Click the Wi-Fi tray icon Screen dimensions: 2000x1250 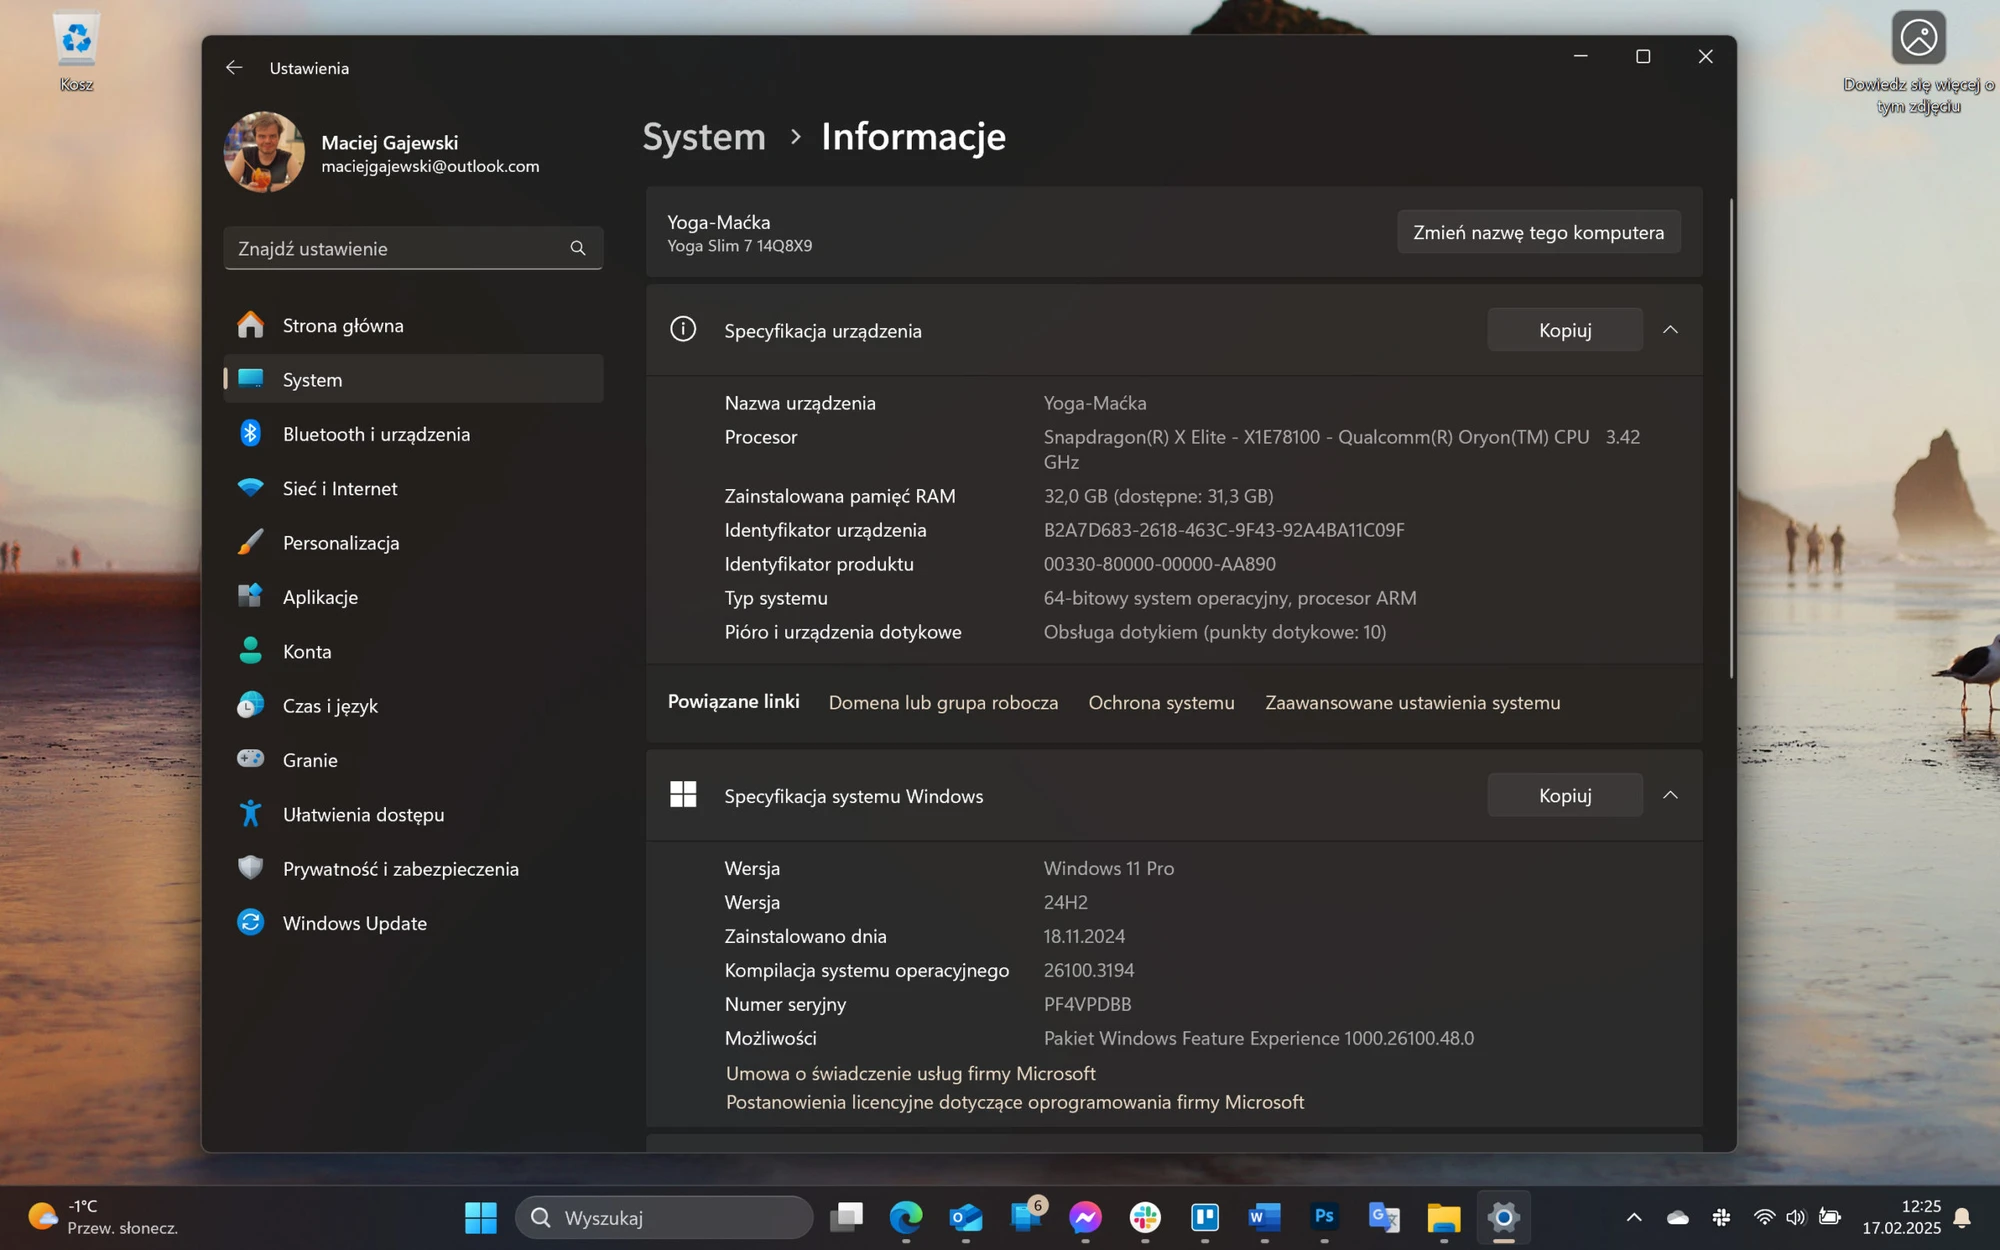pyautogui.click(x=1765, y=1217)
